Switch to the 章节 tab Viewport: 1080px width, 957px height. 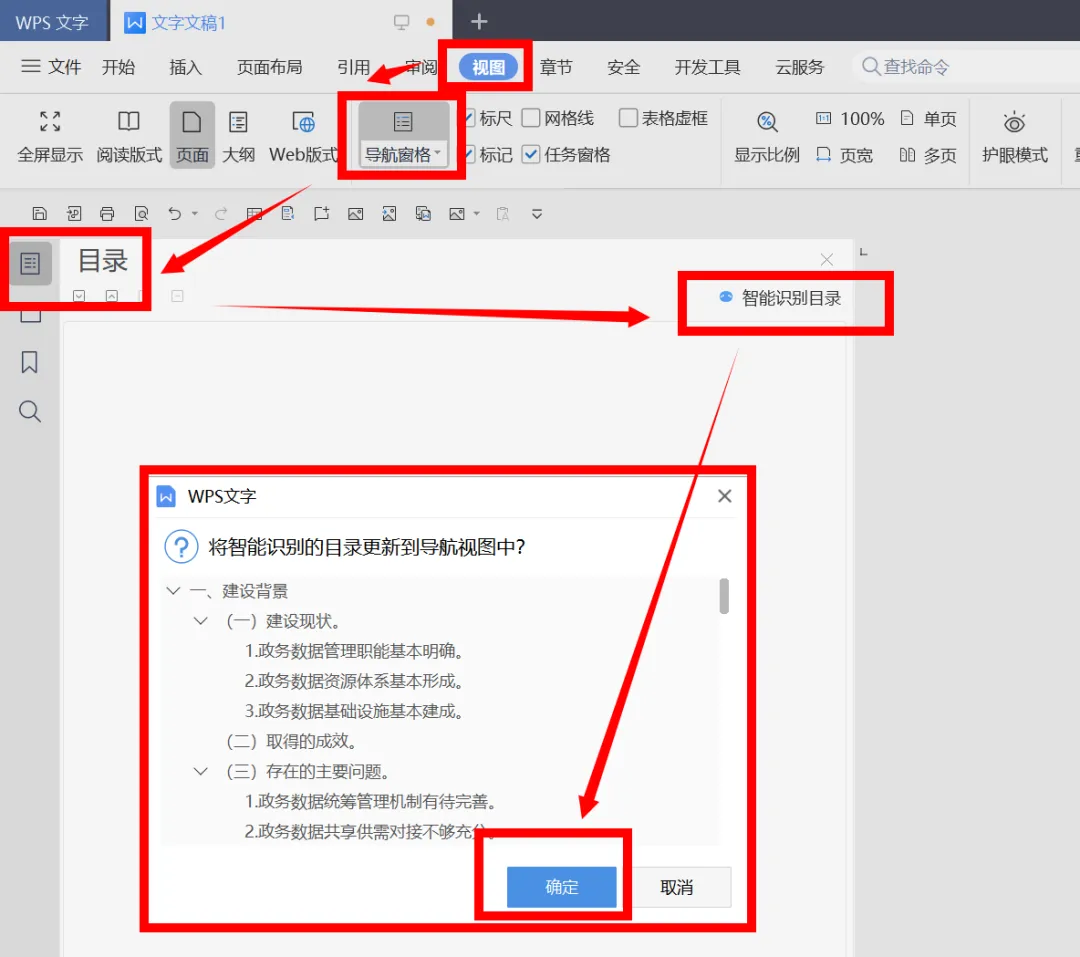click(556, 67)
